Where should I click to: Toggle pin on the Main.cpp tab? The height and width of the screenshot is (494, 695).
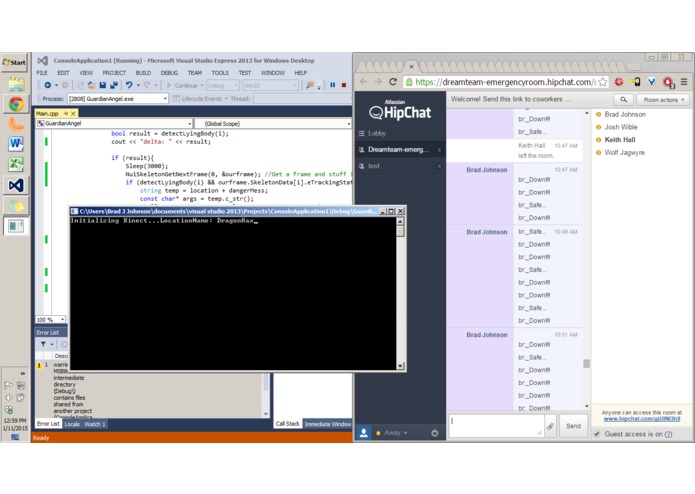(66, 113)
